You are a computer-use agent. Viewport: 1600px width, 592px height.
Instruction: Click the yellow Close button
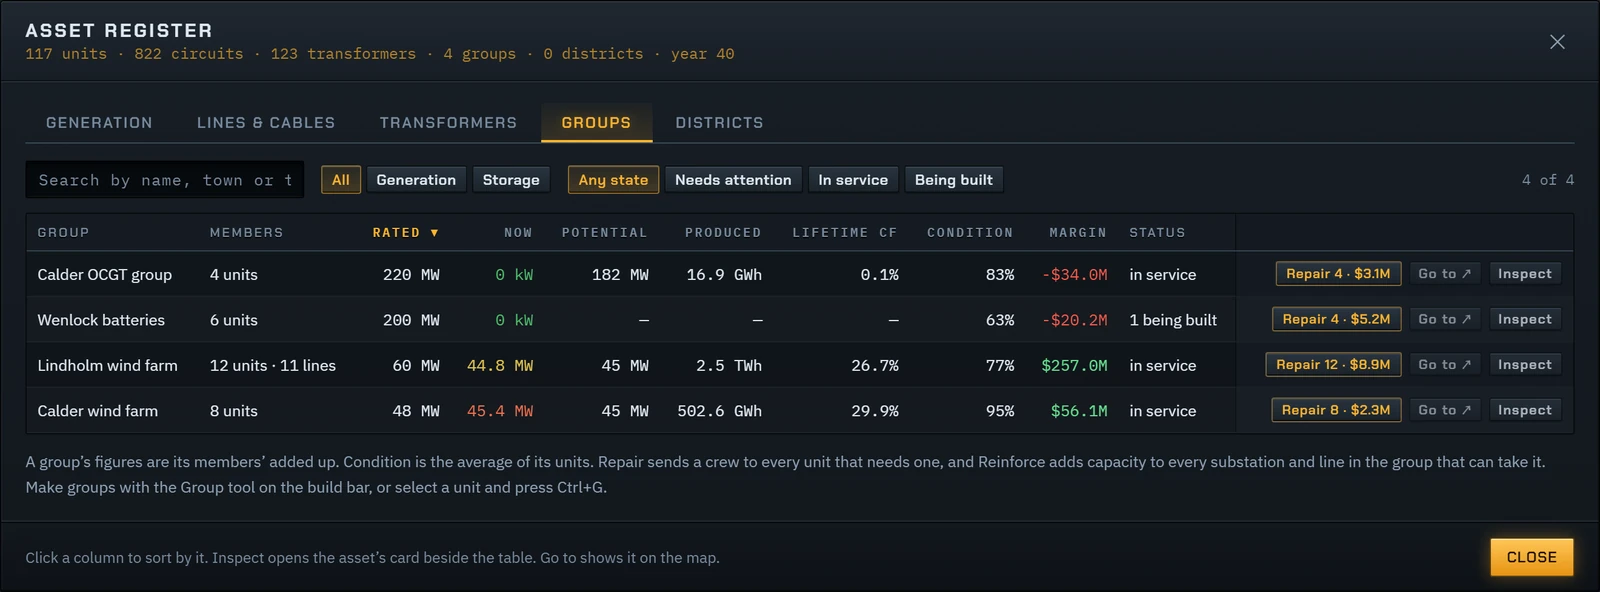1532,557
